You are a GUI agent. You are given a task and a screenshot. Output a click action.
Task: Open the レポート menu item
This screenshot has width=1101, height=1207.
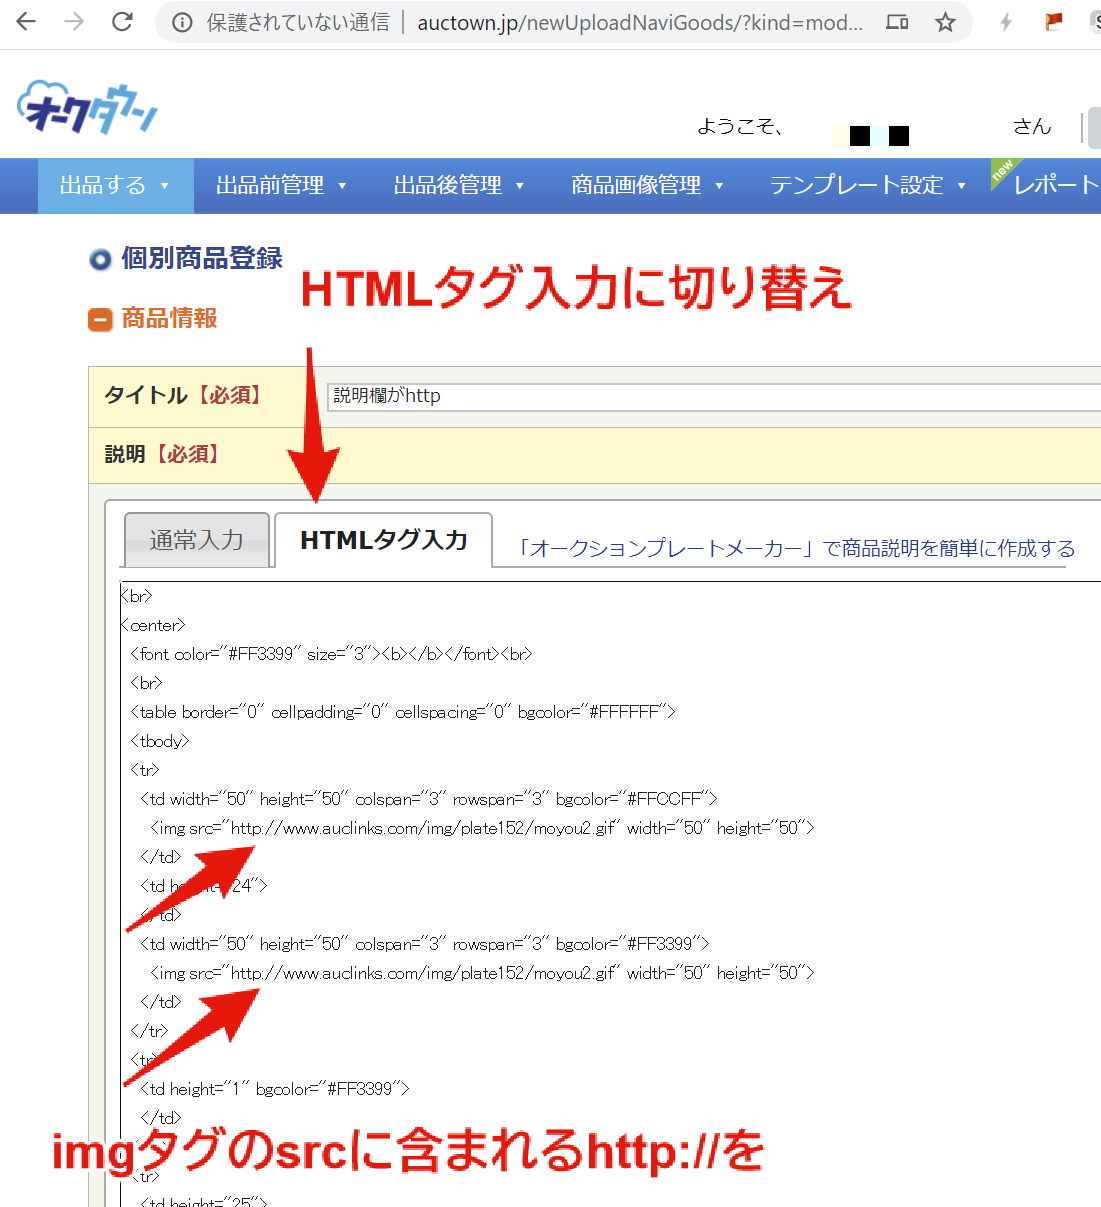(1055, 185)
